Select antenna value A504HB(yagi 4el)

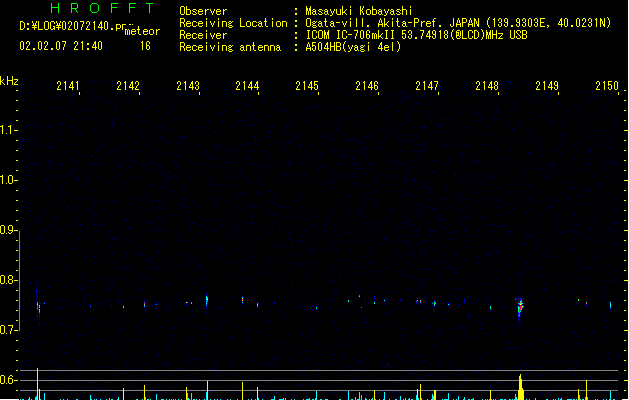coord(353,47)
